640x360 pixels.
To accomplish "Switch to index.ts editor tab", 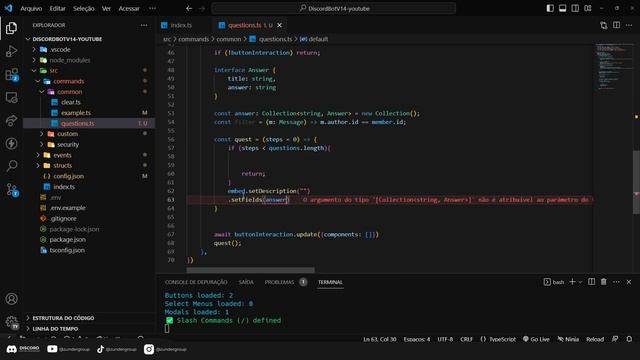I will coord(181,25).
